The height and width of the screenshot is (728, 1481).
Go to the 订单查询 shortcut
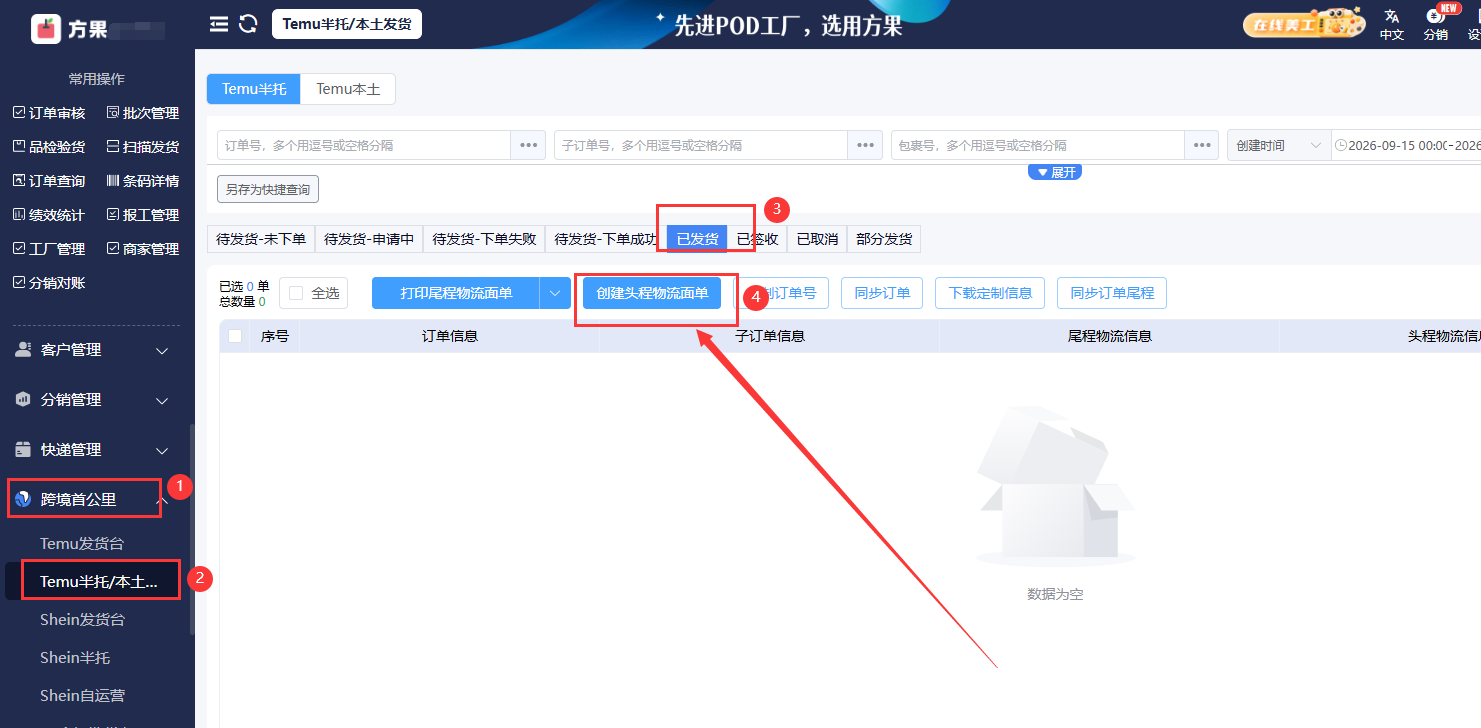pos(49,181)
